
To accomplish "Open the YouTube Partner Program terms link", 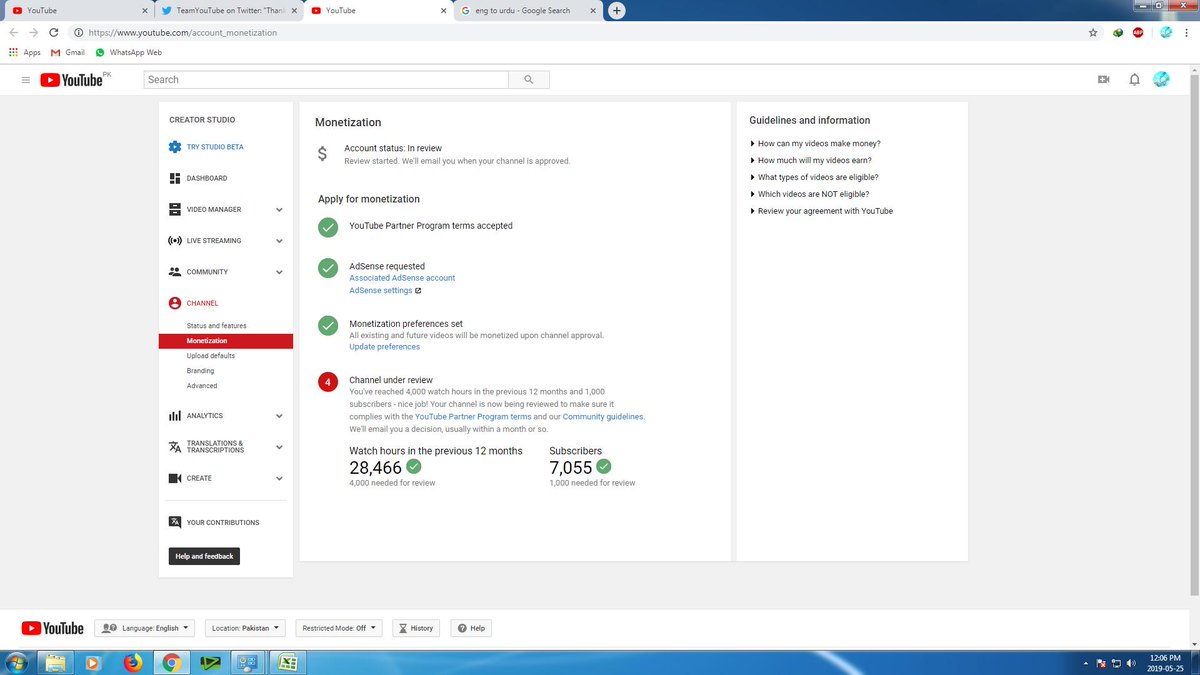I will tap(473, 416).
